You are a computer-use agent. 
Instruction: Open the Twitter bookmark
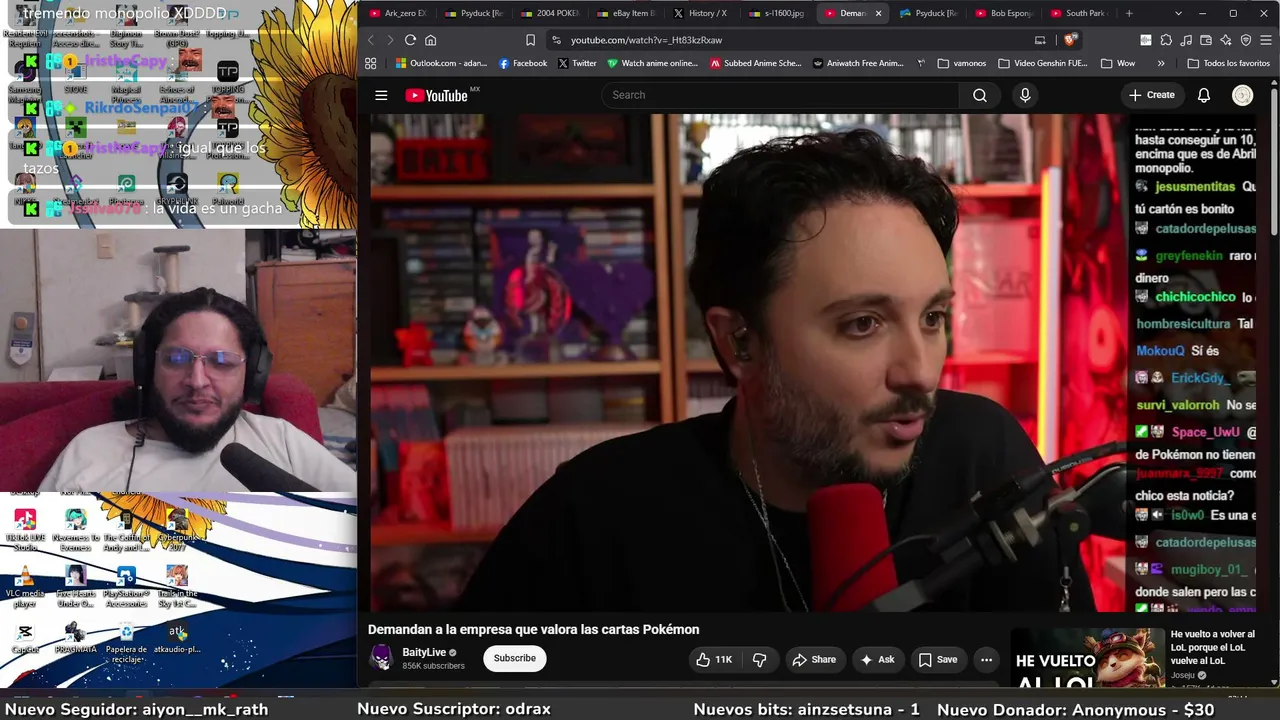pos(577,63)
